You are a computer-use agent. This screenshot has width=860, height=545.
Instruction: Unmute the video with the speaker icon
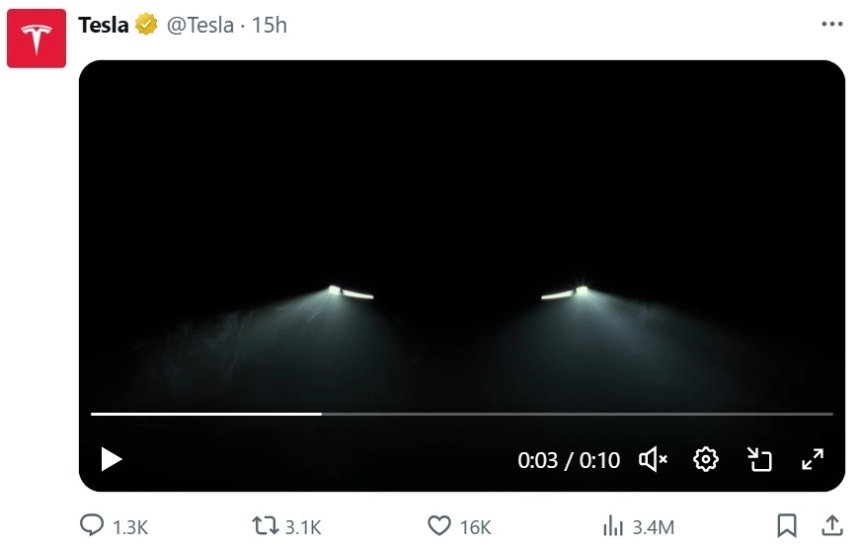(653, 459)
